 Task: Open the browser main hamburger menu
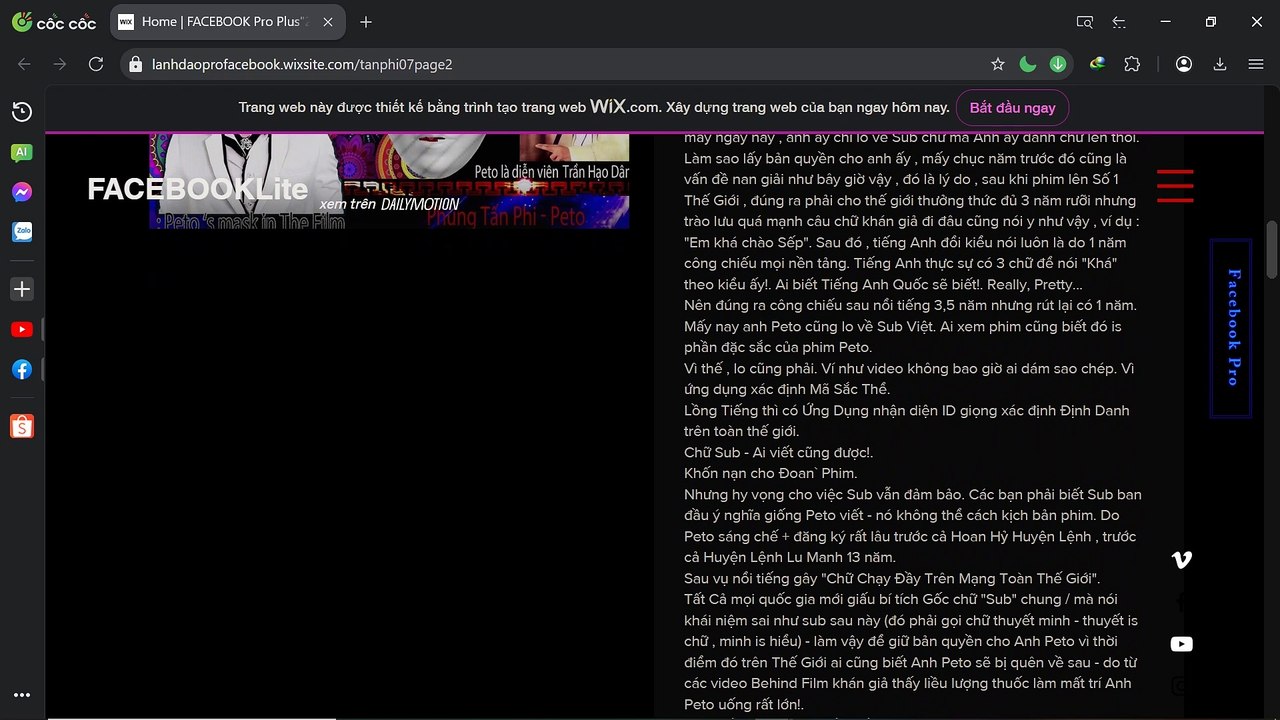(1256, 64)
